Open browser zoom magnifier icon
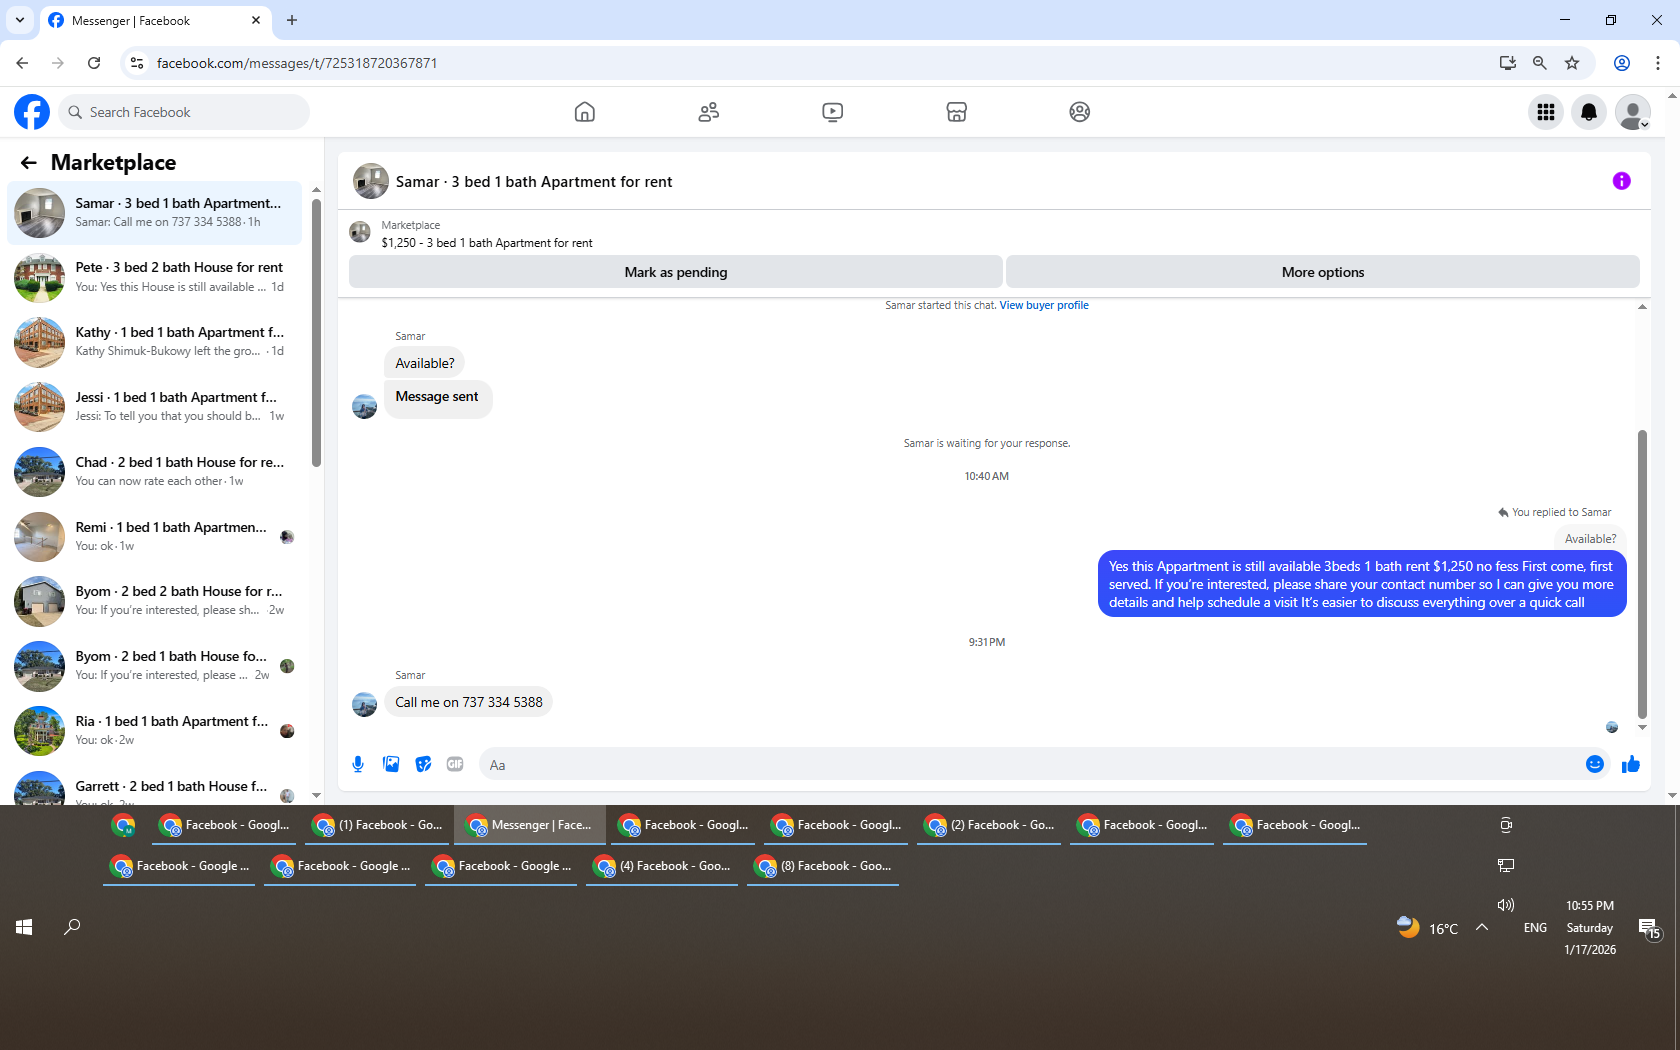1680x1050 pixels. pos(1540,63)
